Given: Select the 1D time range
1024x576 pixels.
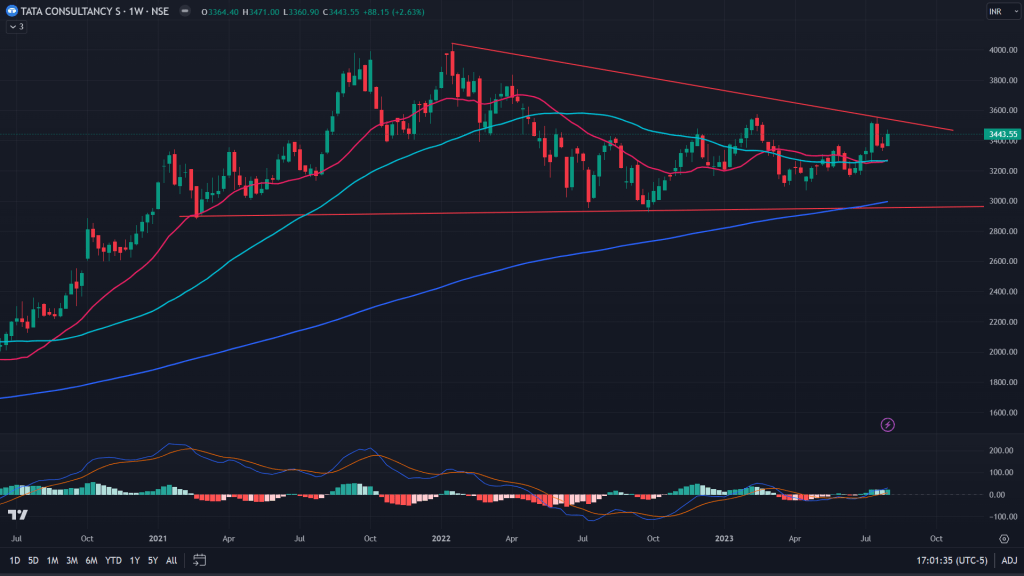Looking at the screenshot, I should coord(15,560).
